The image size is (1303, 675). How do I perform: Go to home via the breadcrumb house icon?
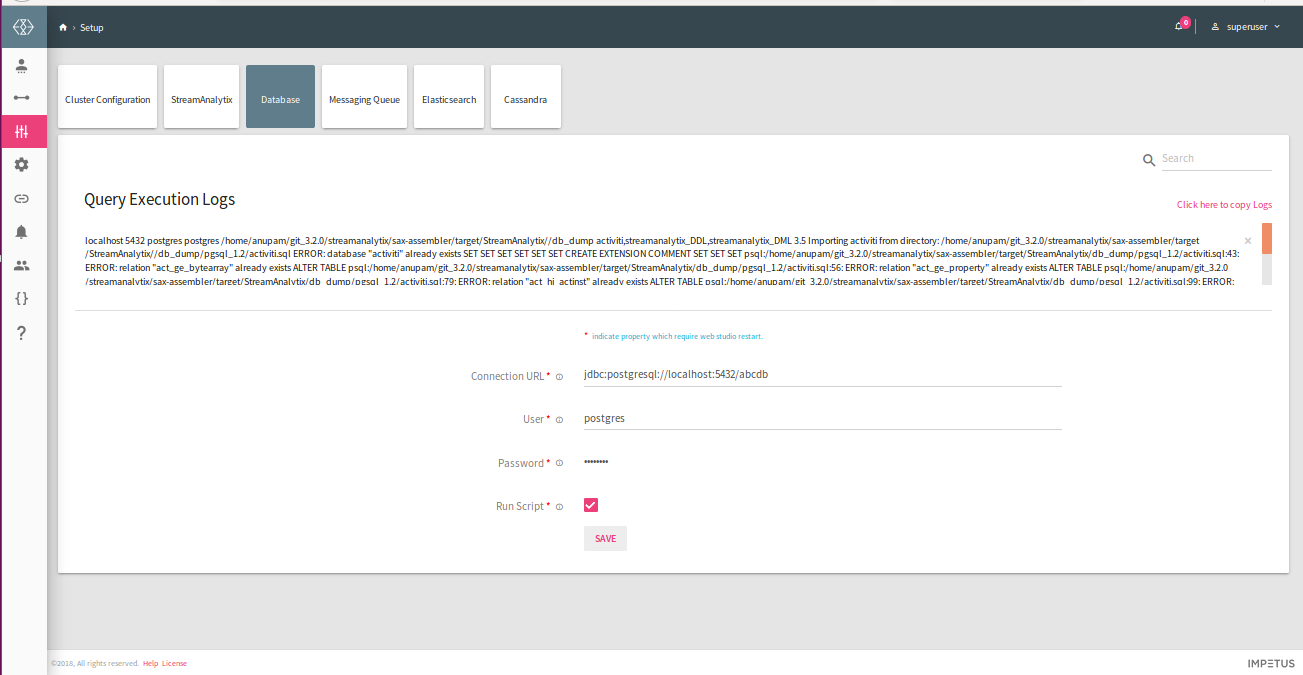pyautogui.click(x=63, y=27)
